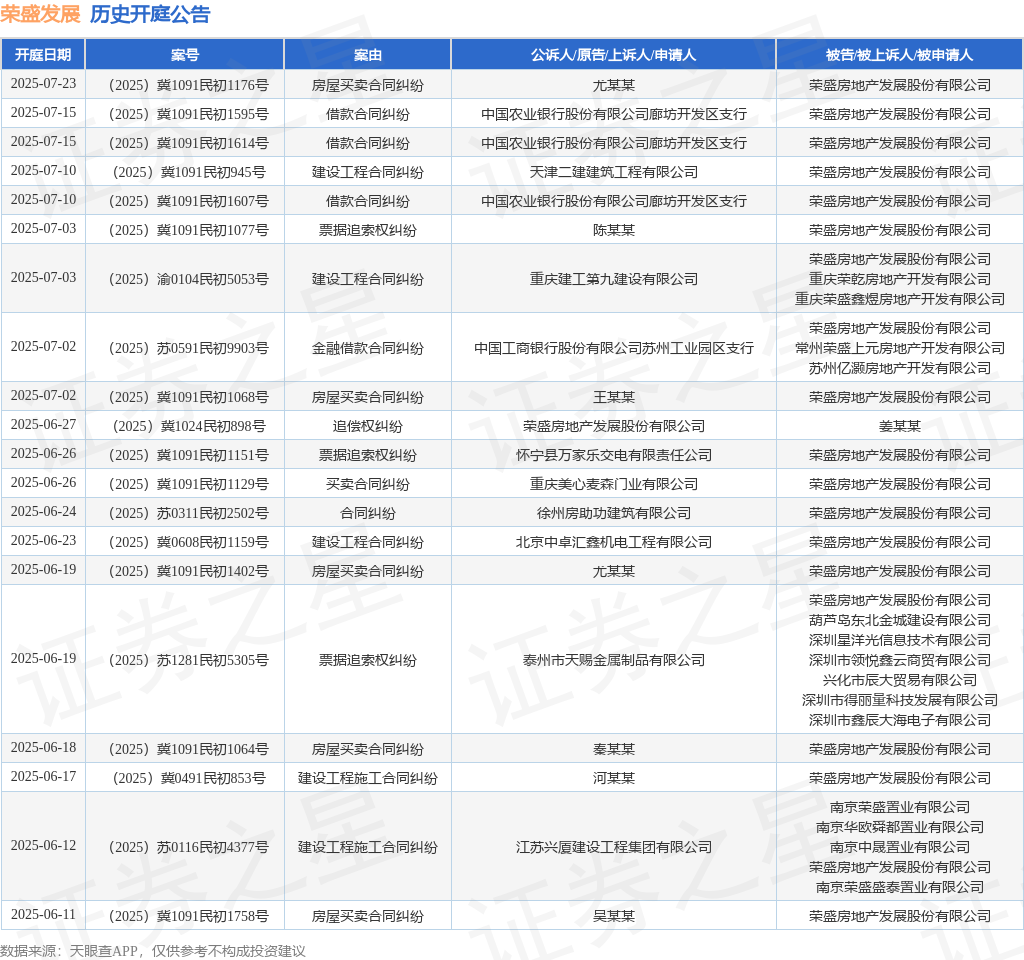Click plaintiff 泰州市天赐金属制品有限公司
1024x960 pixels.
(613, 660)
